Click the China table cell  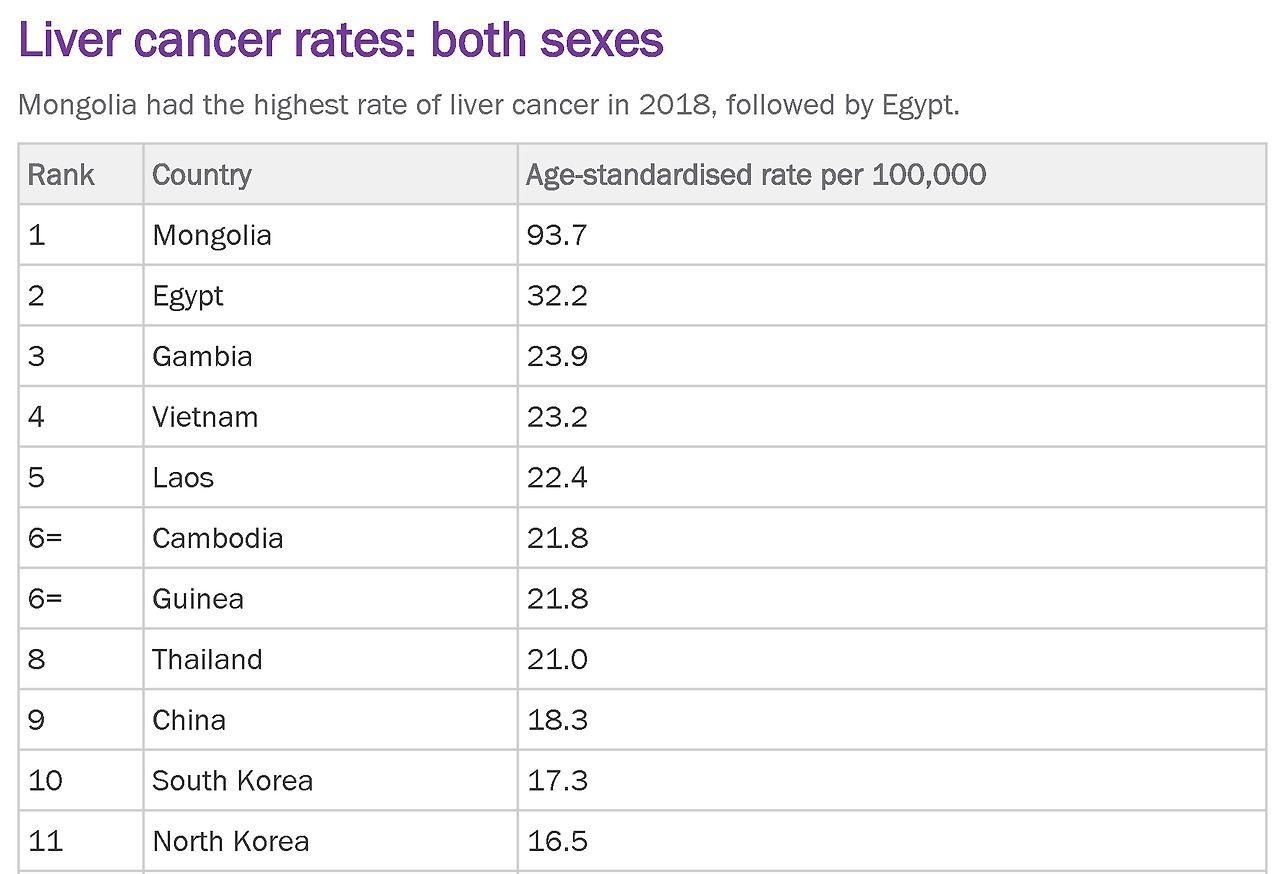pos(330,720)
